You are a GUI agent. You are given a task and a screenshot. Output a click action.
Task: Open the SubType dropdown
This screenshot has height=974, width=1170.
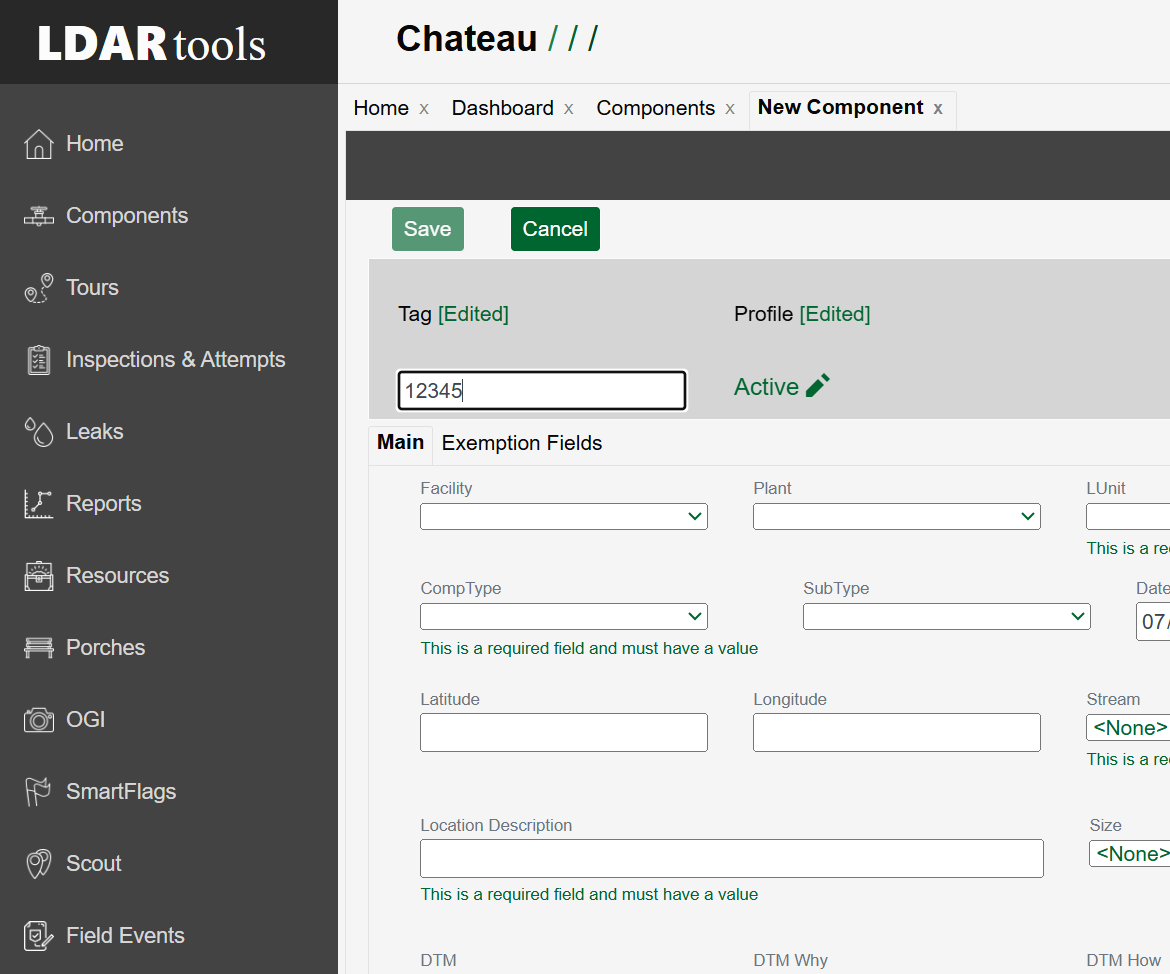pos(946,616)
